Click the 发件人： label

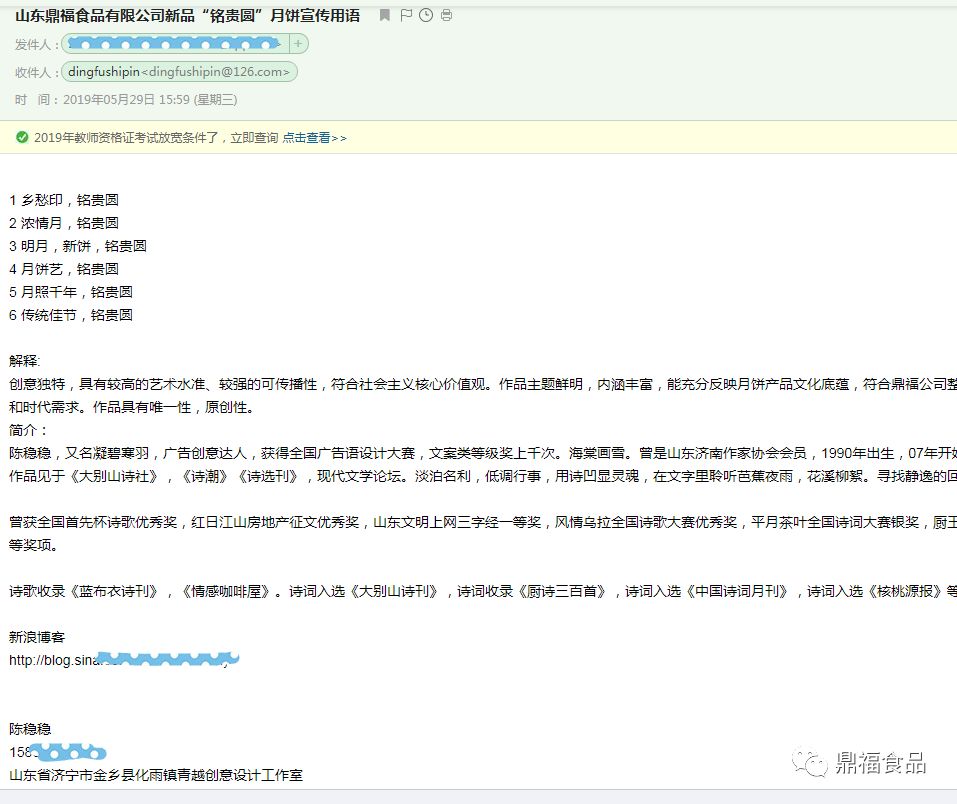pos(37,45)
